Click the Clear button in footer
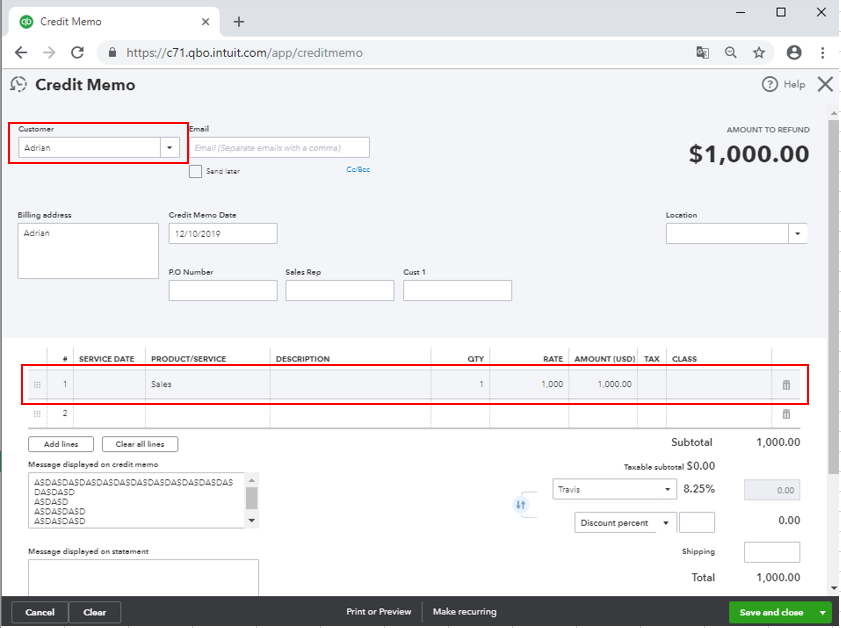 click(x=94, y=612)
